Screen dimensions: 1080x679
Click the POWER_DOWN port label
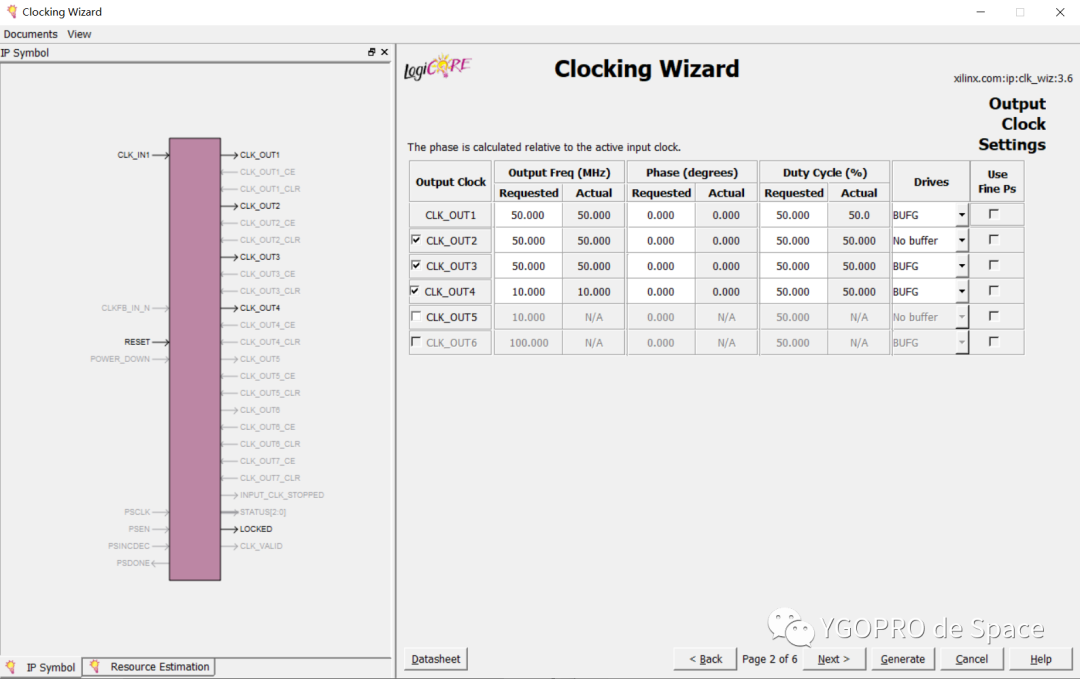tap(120, 359)
